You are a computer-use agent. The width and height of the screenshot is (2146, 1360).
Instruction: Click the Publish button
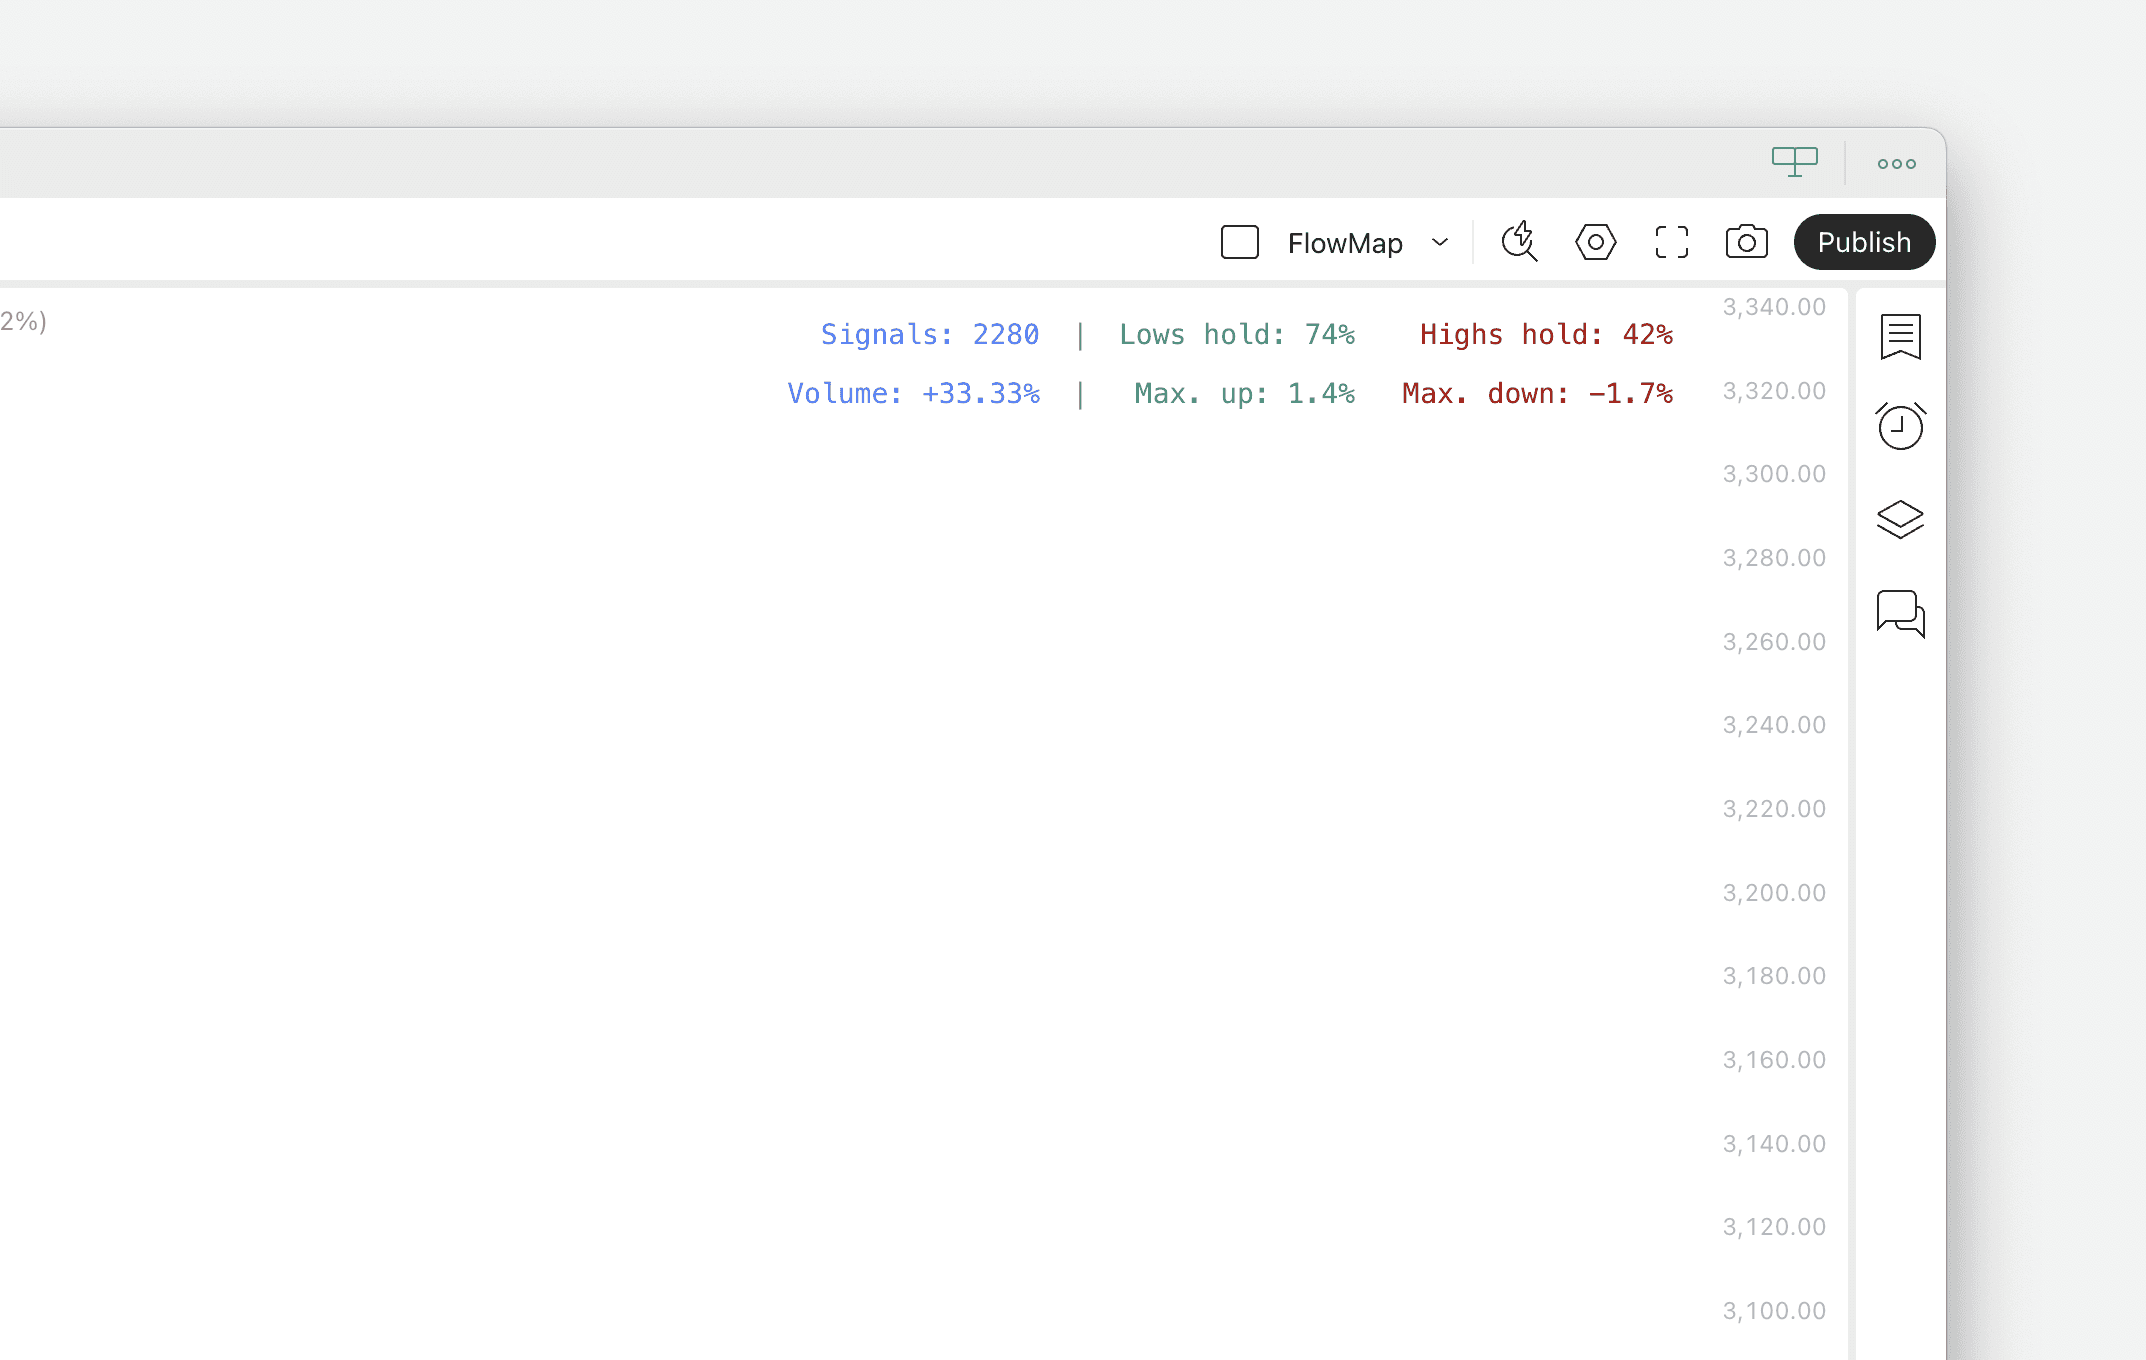tap(1863, 241)
